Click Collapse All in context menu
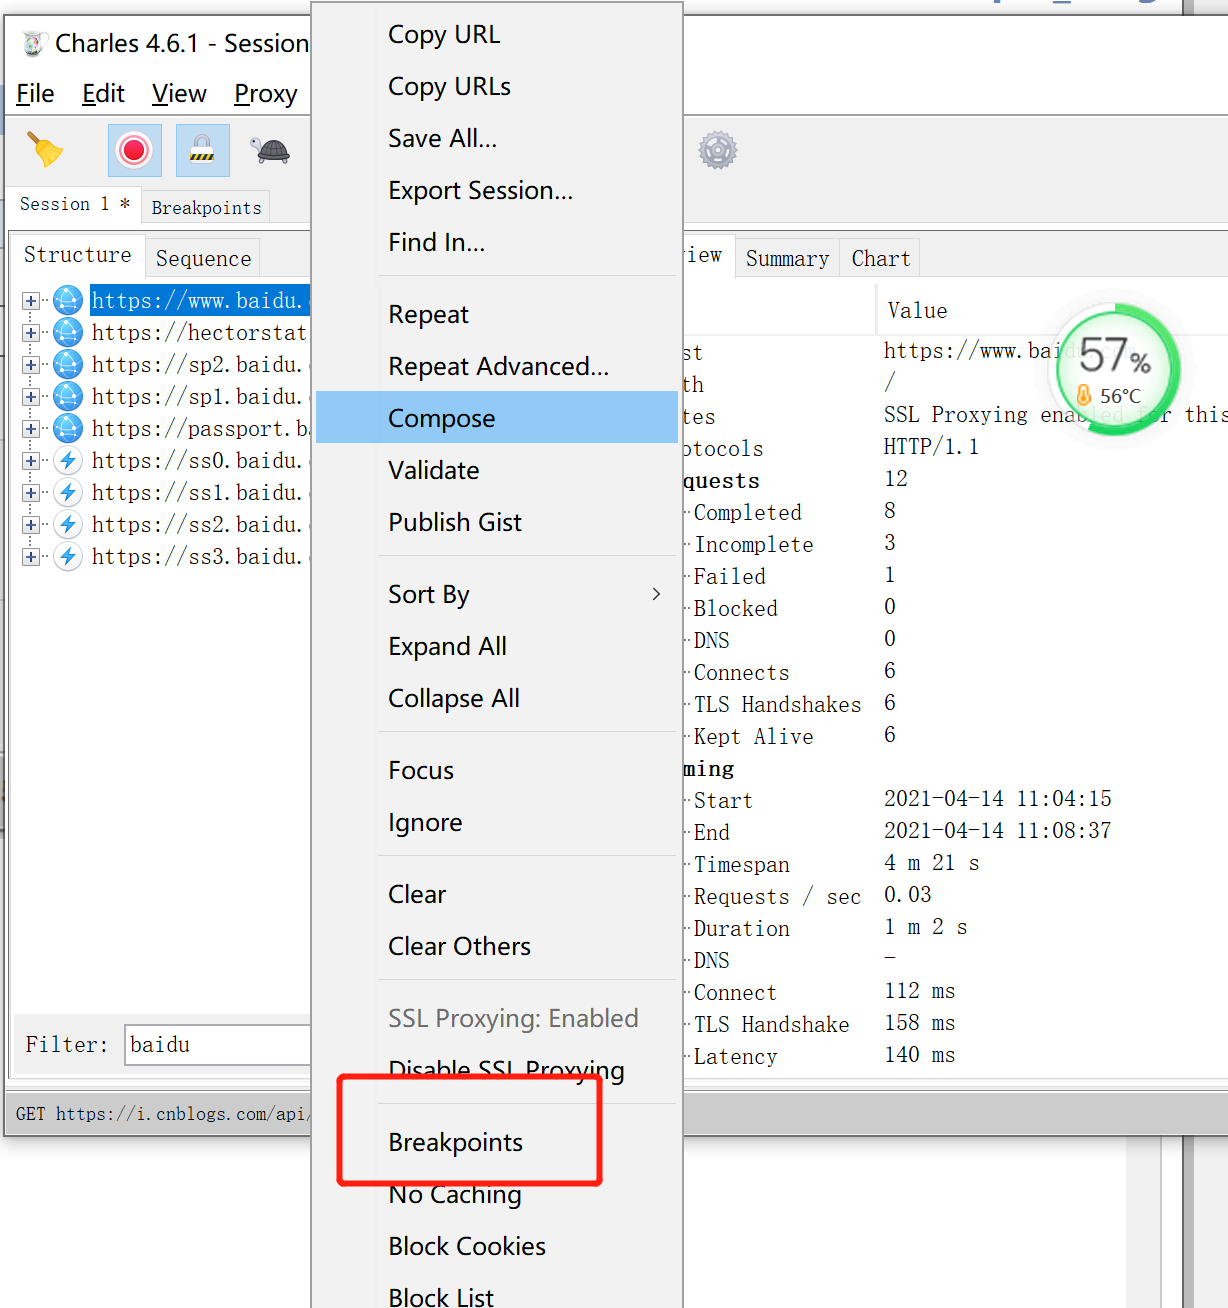Viewport: 1228px width, 1308px height. (496, 698)
